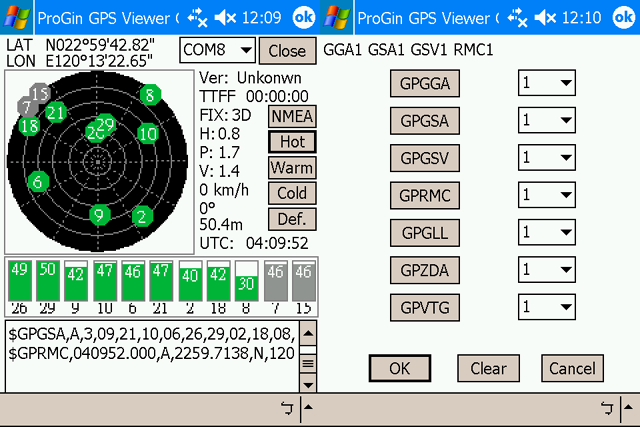640x427 pixels.
Task: Click gray satellite 7 marker
Action: click(27, 107)
